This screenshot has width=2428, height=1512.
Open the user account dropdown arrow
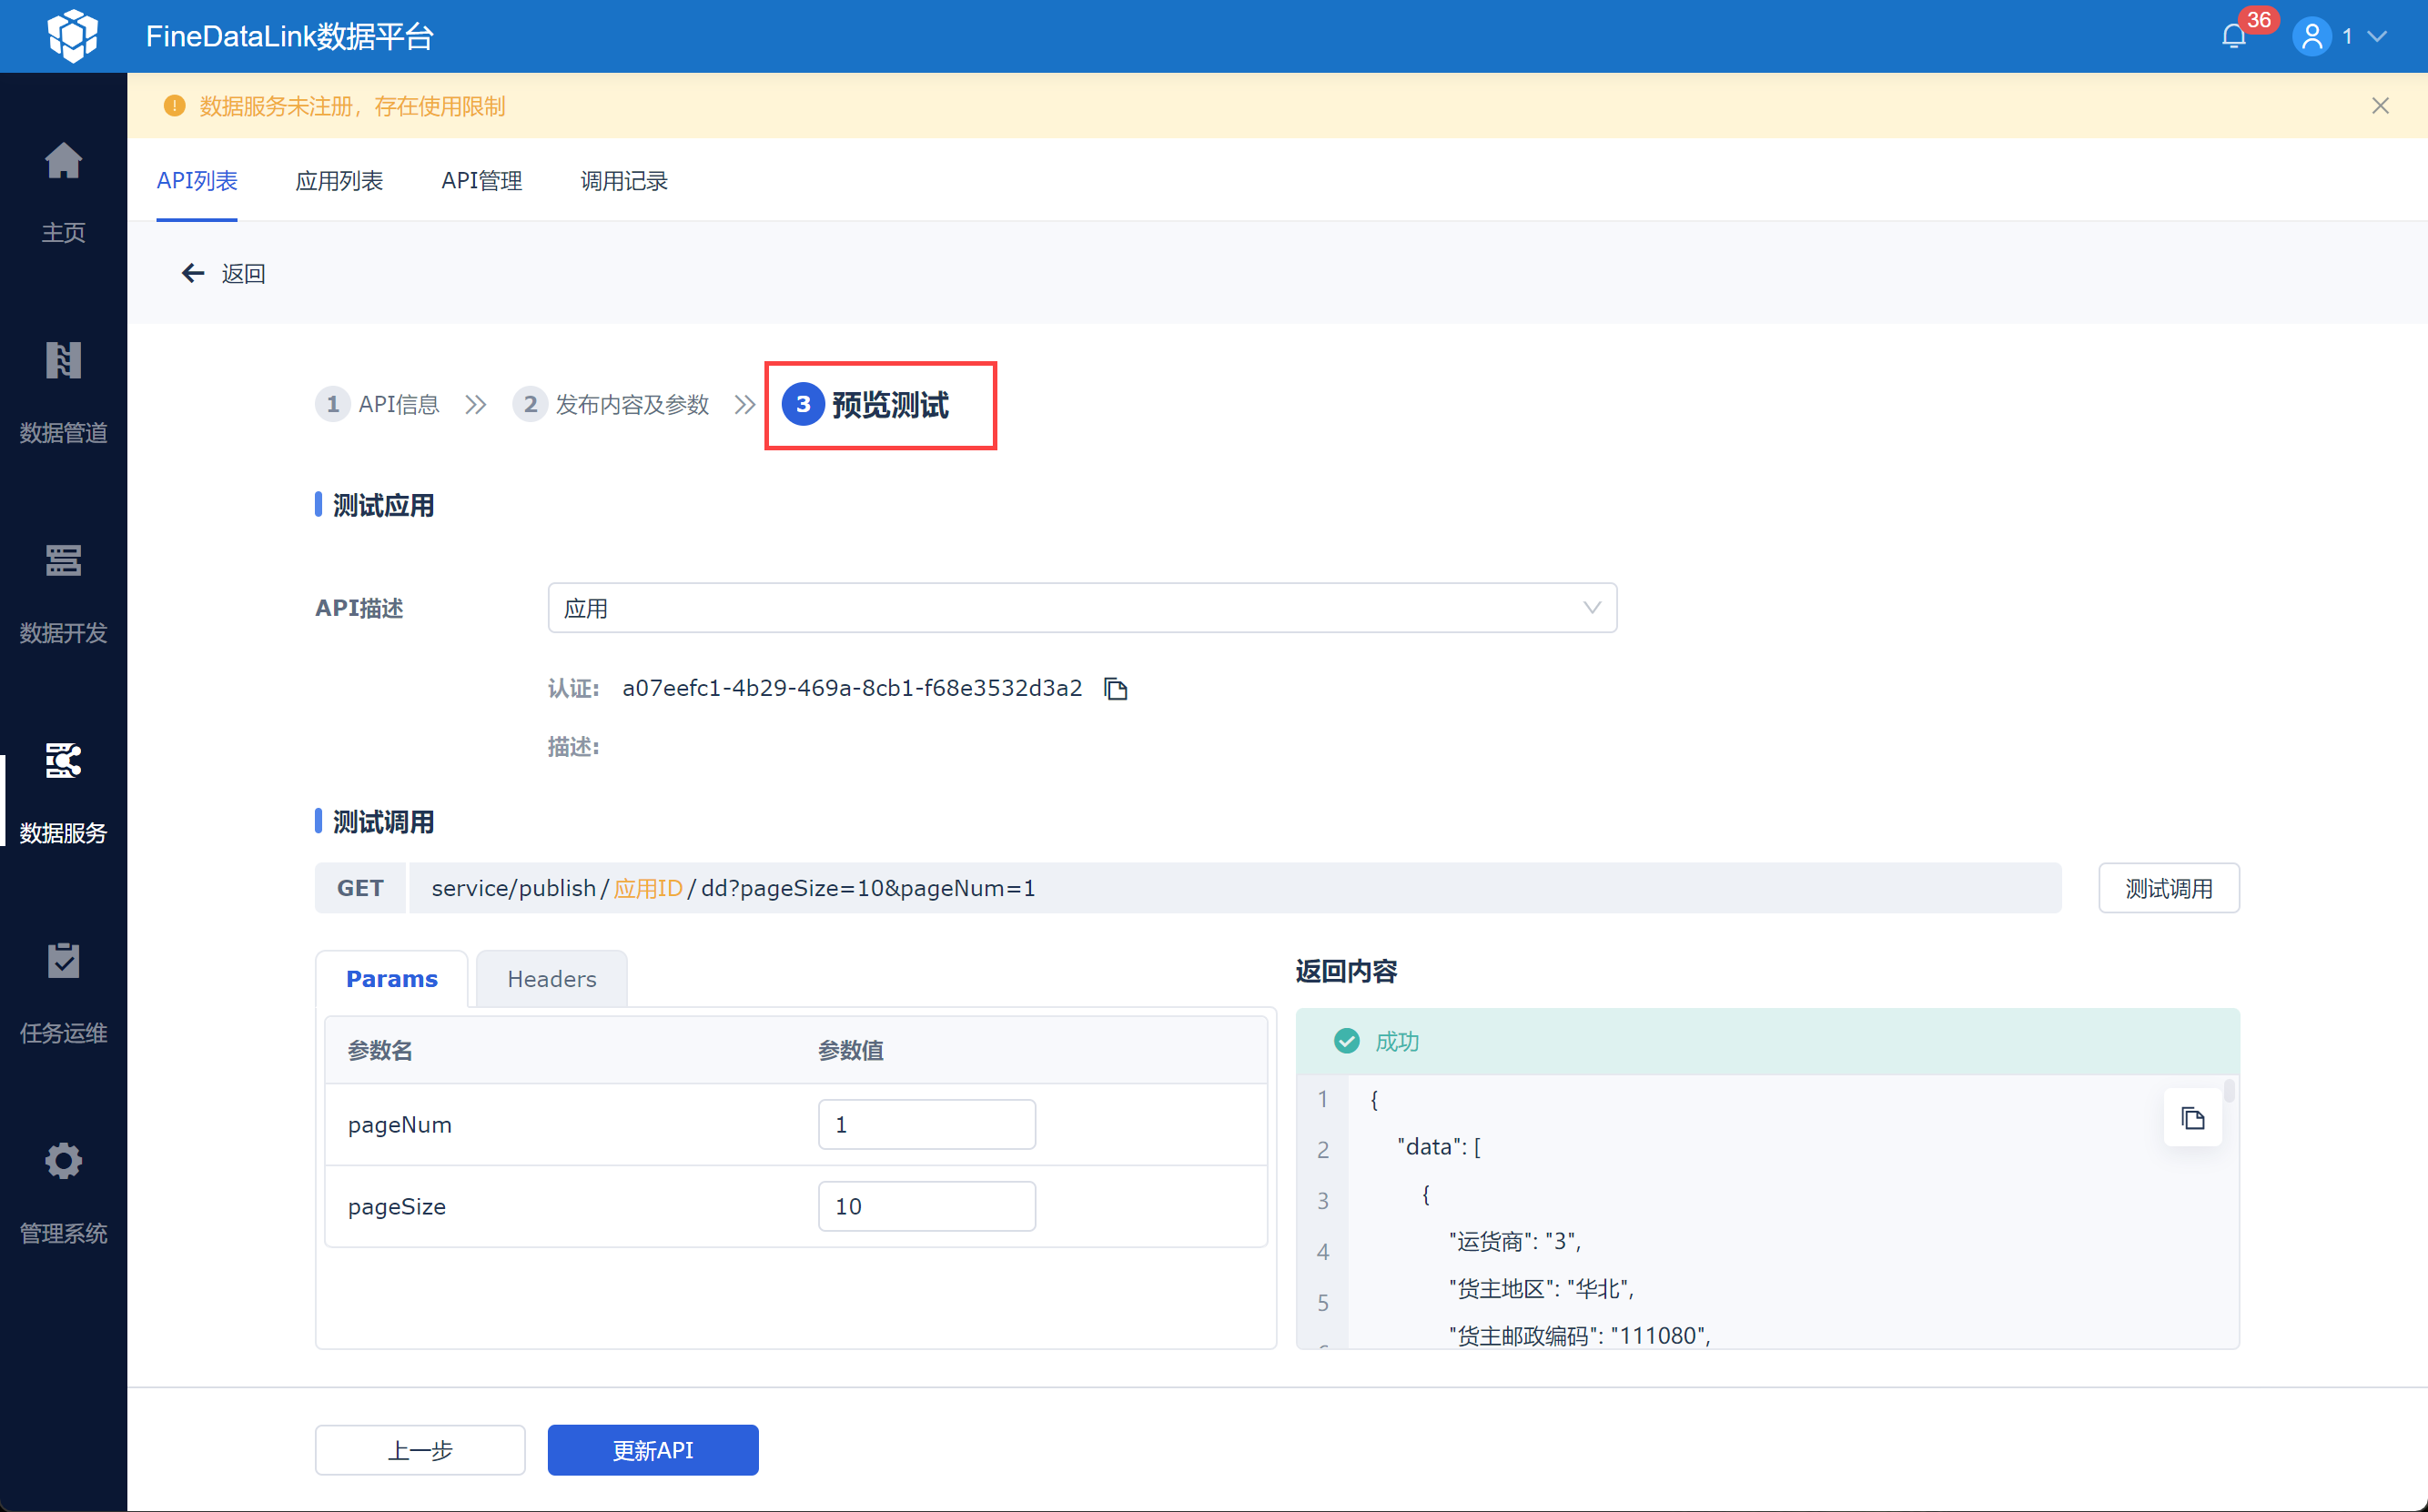[2378, 37]
